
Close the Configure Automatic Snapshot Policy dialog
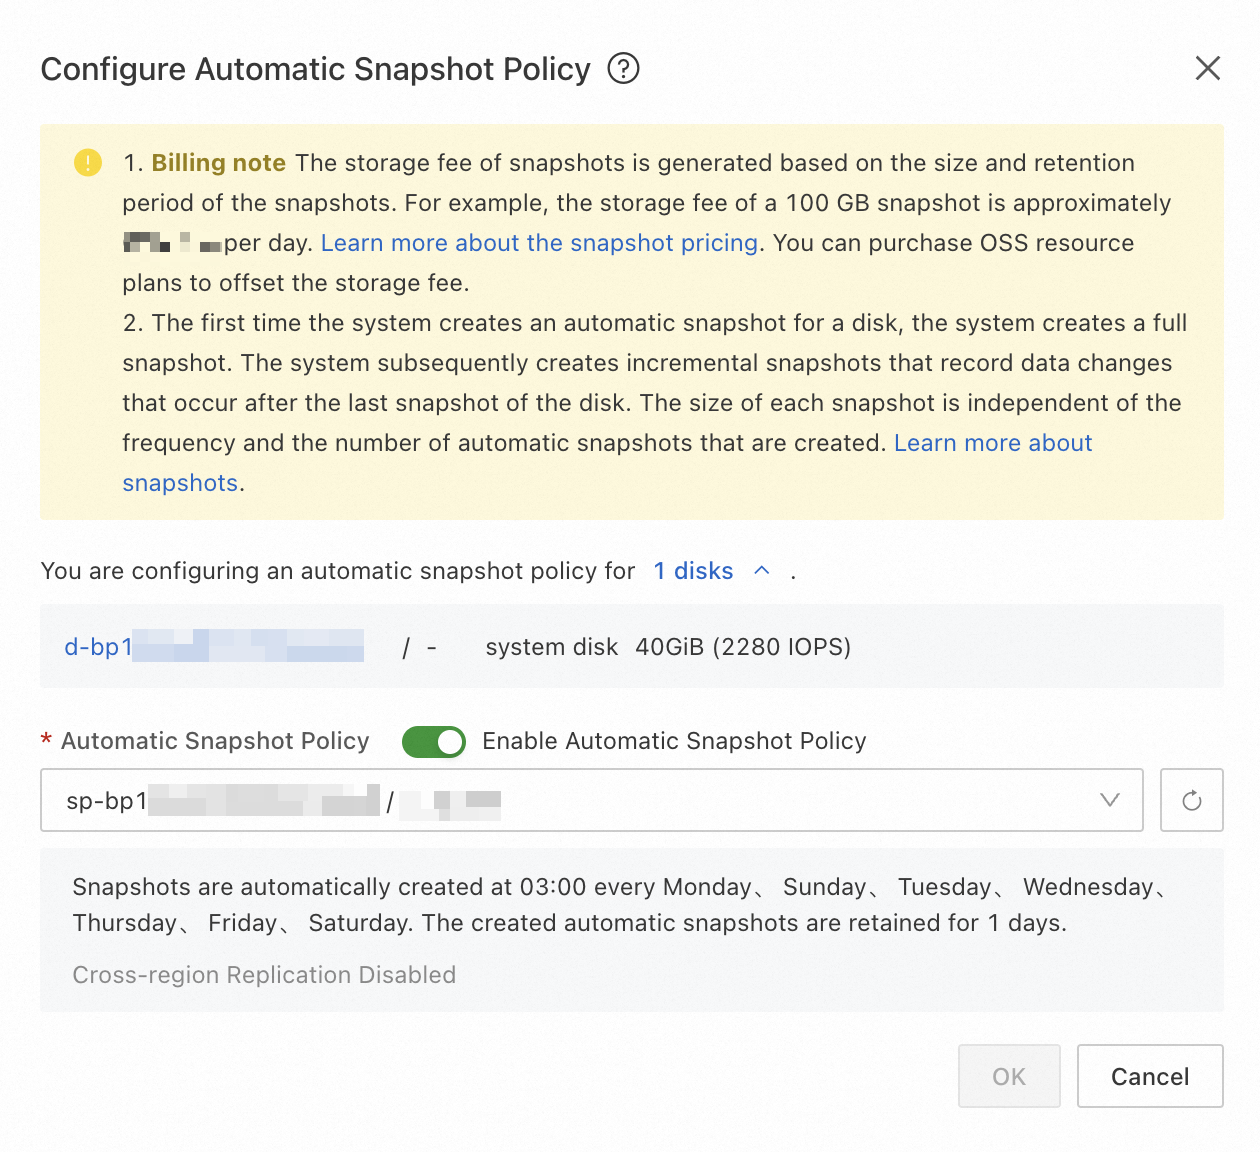[1208, 68]
